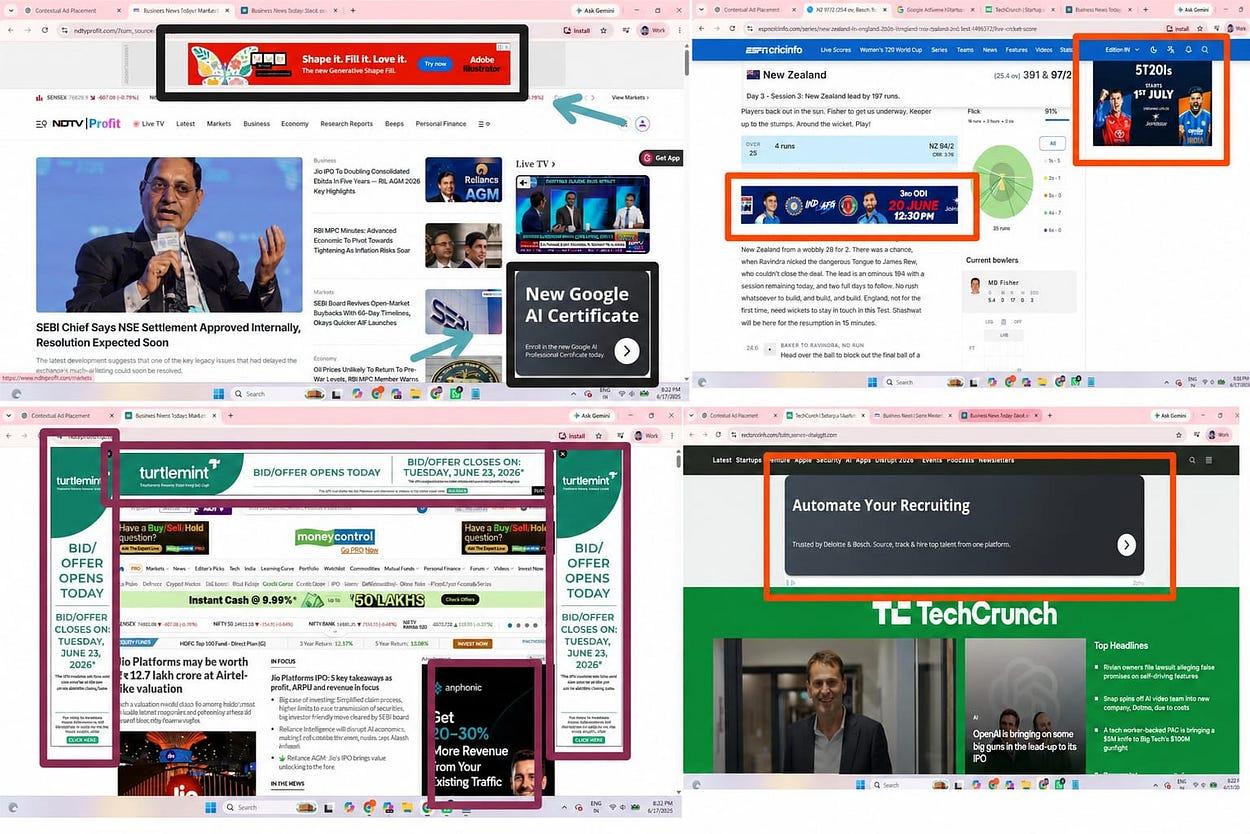This screenshot has height=834, width=1250.
Task: Click Install button in Moneycontrol browser window
Action: click(573, 436)
